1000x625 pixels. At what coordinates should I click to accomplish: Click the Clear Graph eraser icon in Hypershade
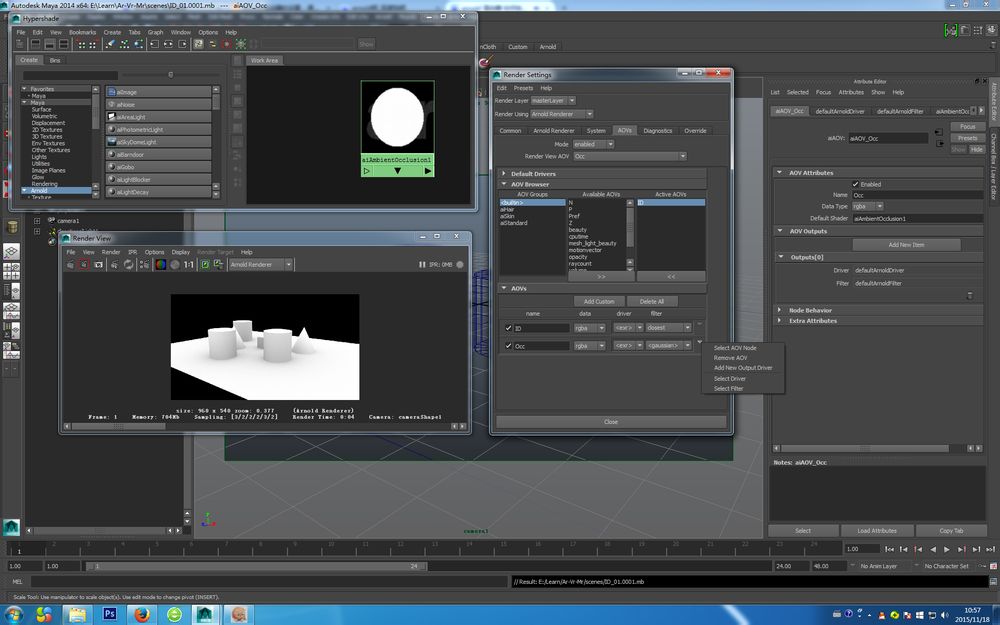coord(110,44)
